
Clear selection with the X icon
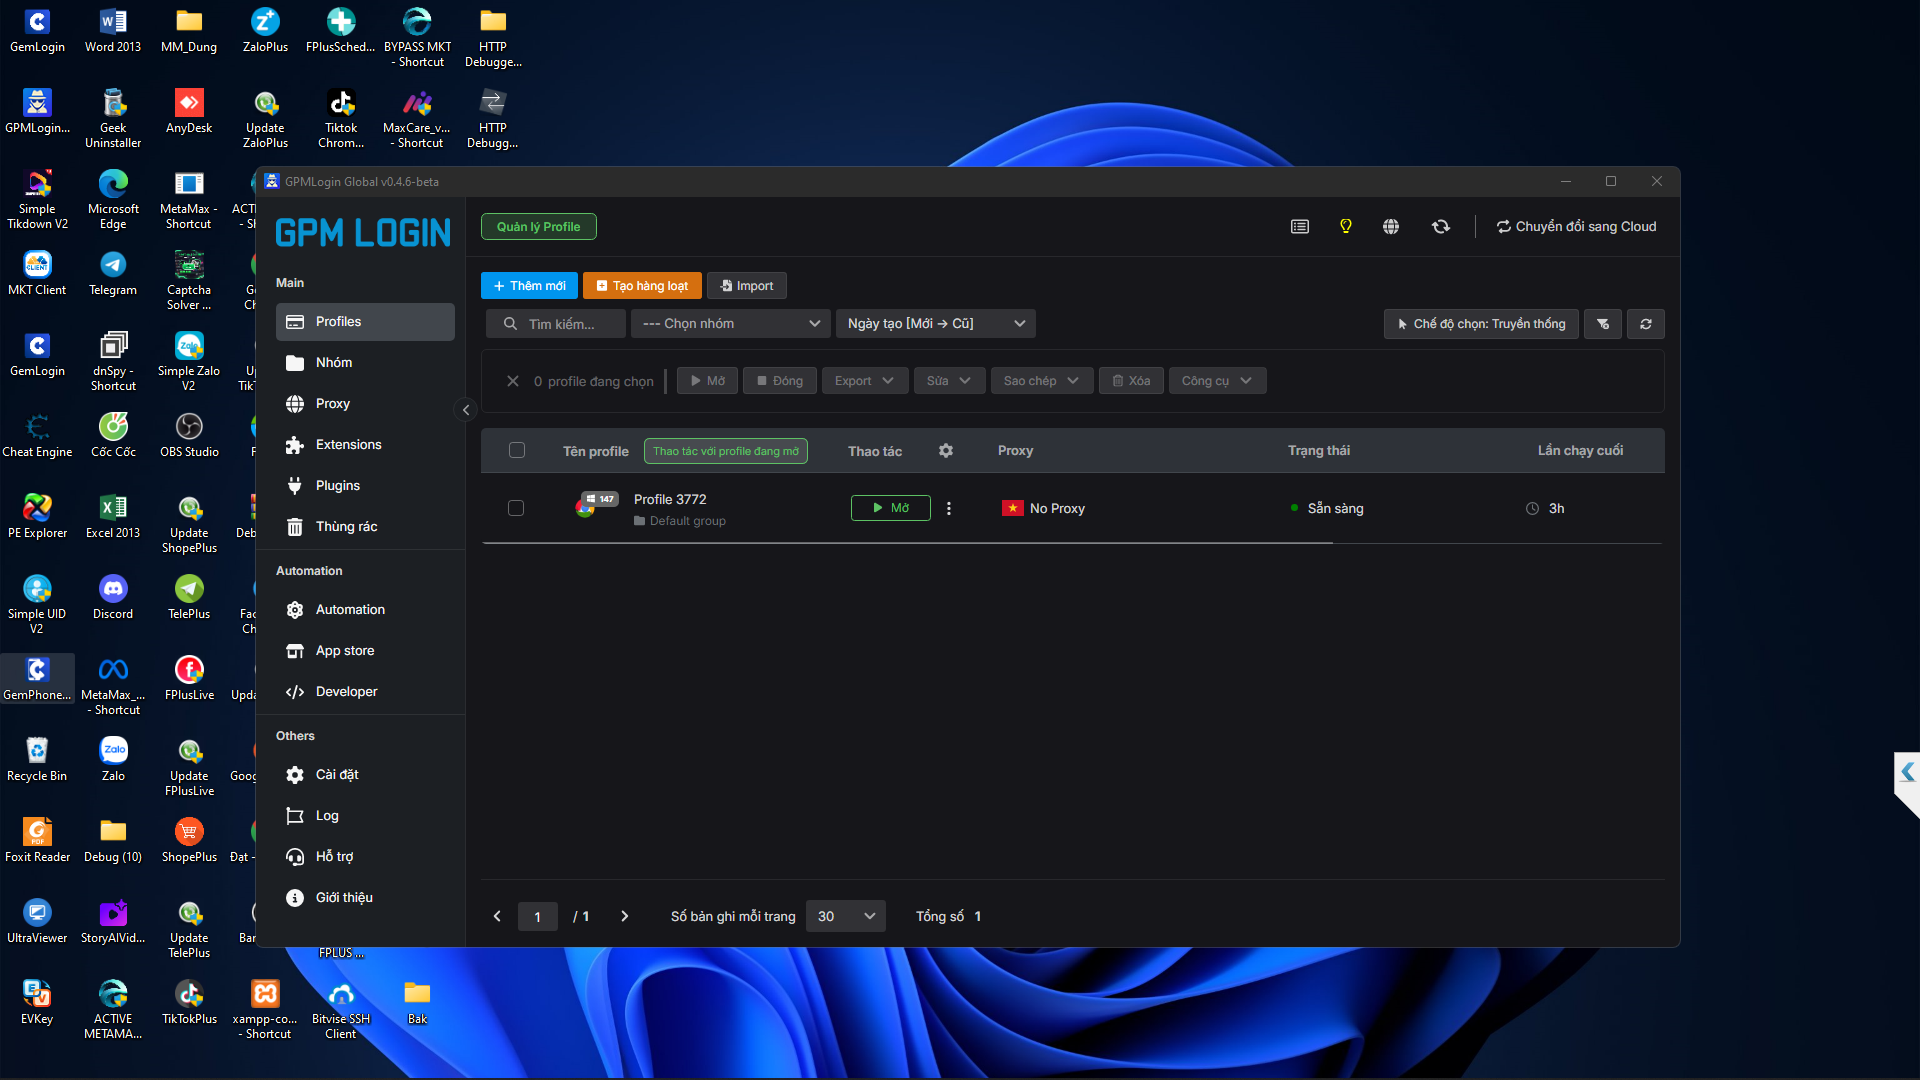[x=513, y=381]
